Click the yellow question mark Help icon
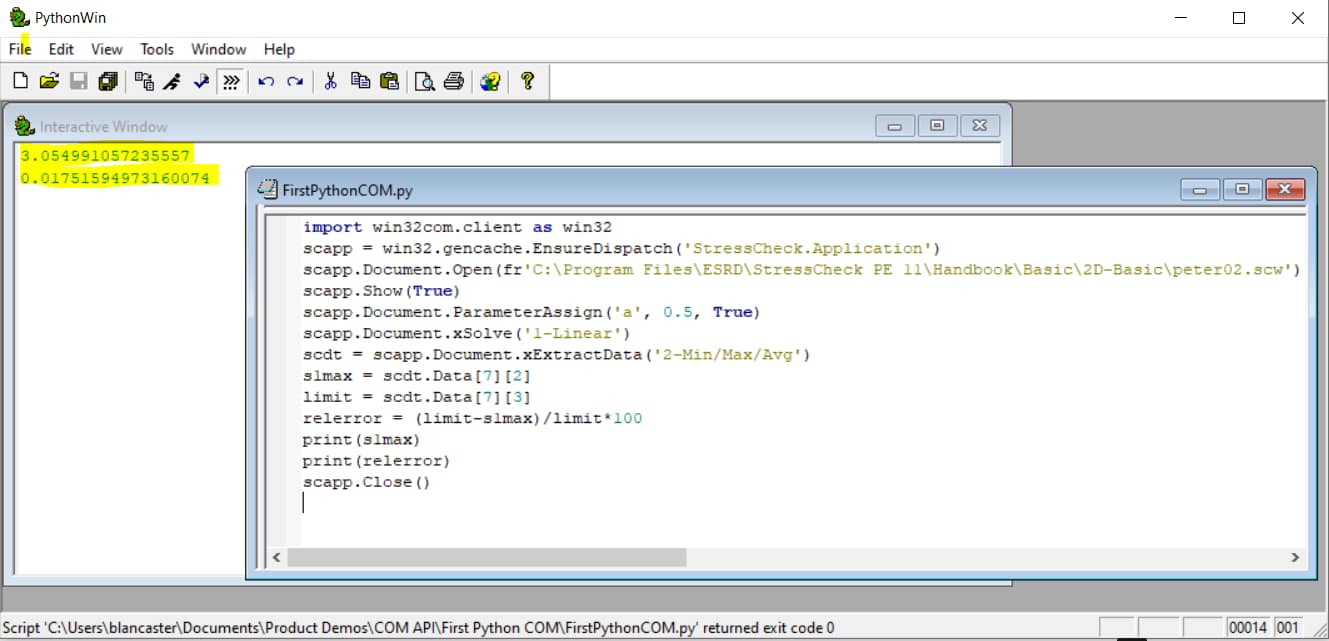1329x641 pixels. (528, 82)
